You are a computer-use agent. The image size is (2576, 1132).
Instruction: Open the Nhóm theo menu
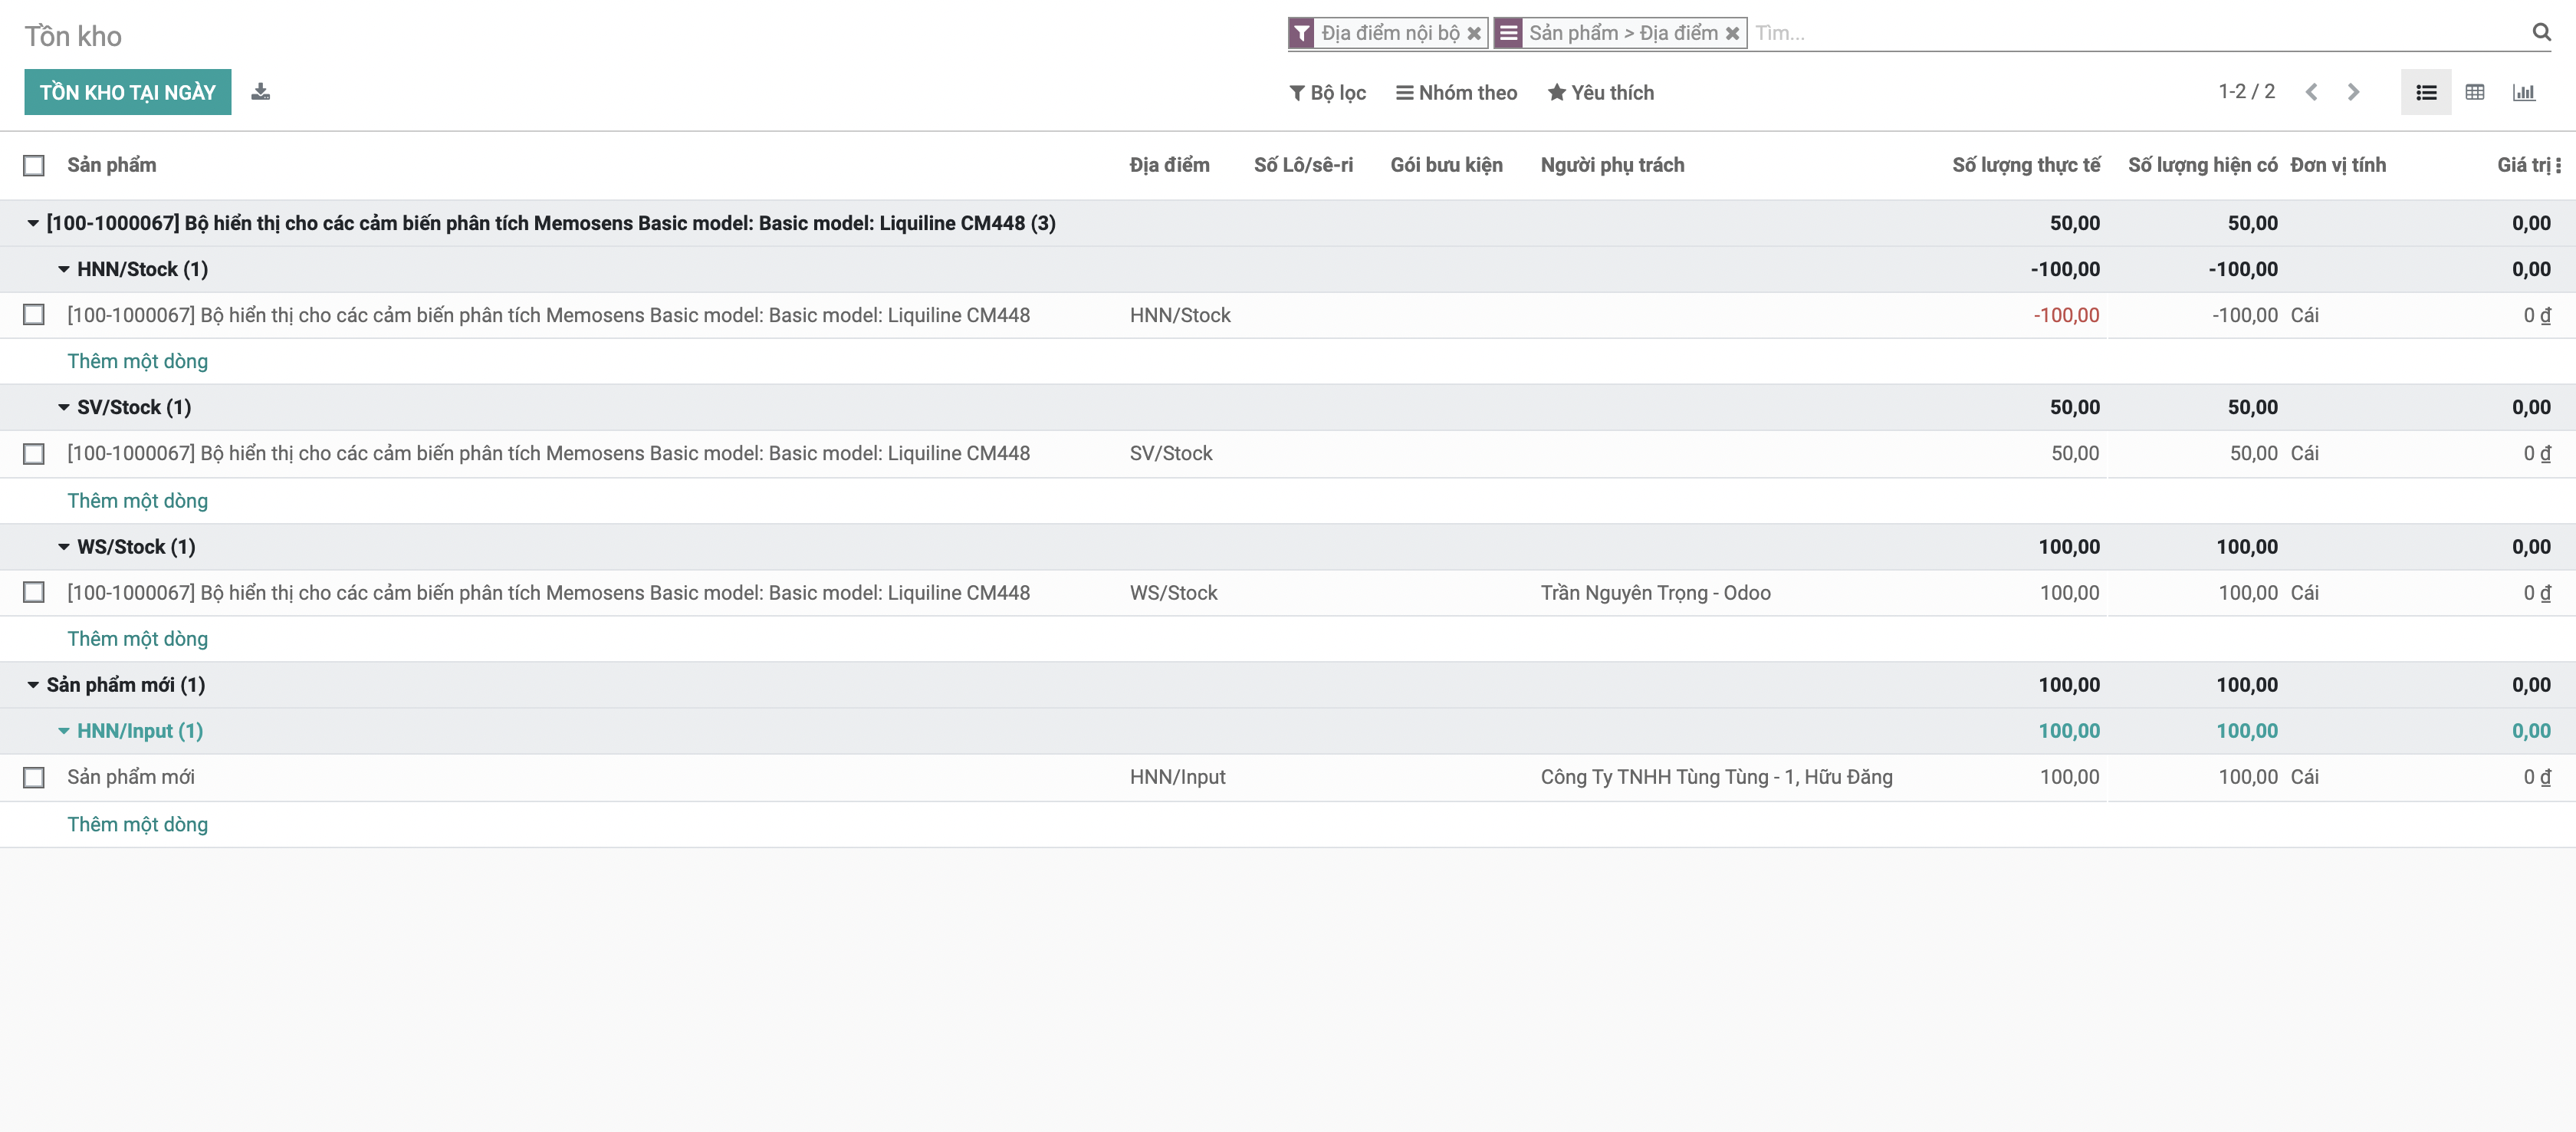click(x=1456, y=92)
